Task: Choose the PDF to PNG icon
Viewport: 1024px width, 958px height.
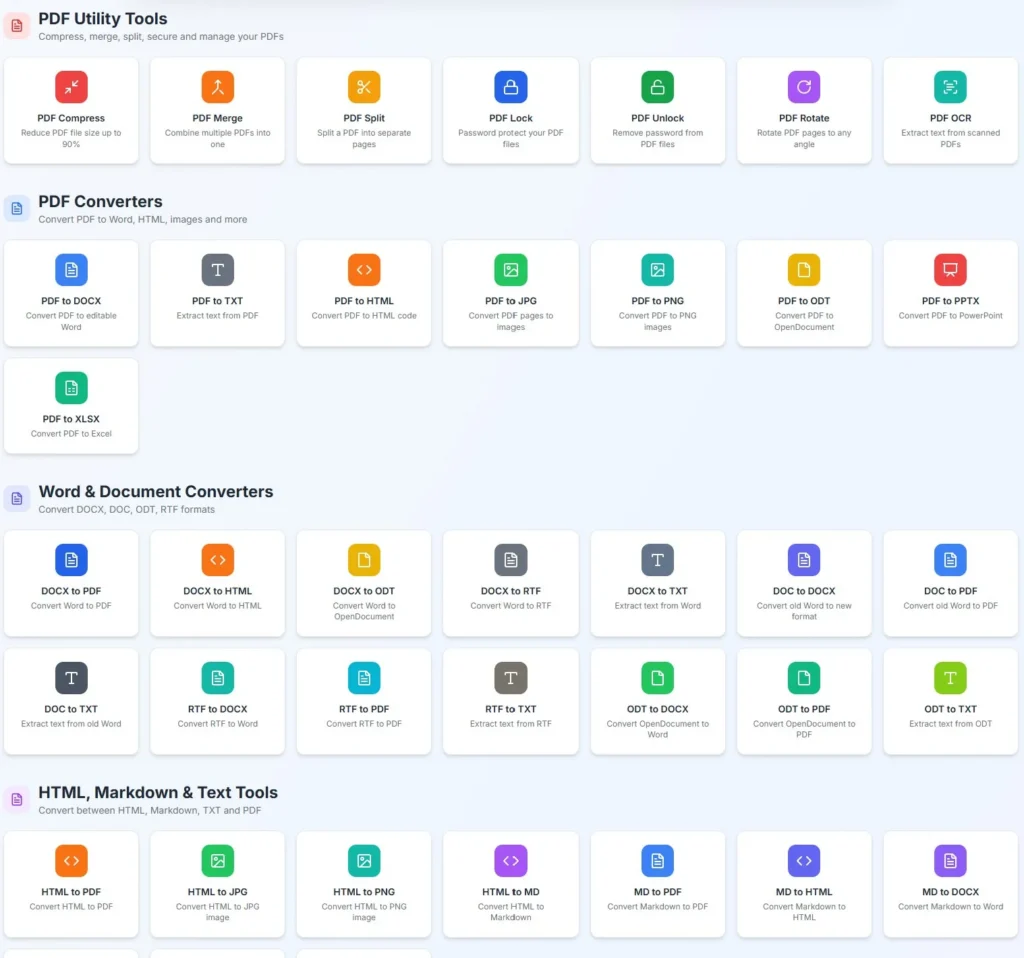Action: pos(658,270)
